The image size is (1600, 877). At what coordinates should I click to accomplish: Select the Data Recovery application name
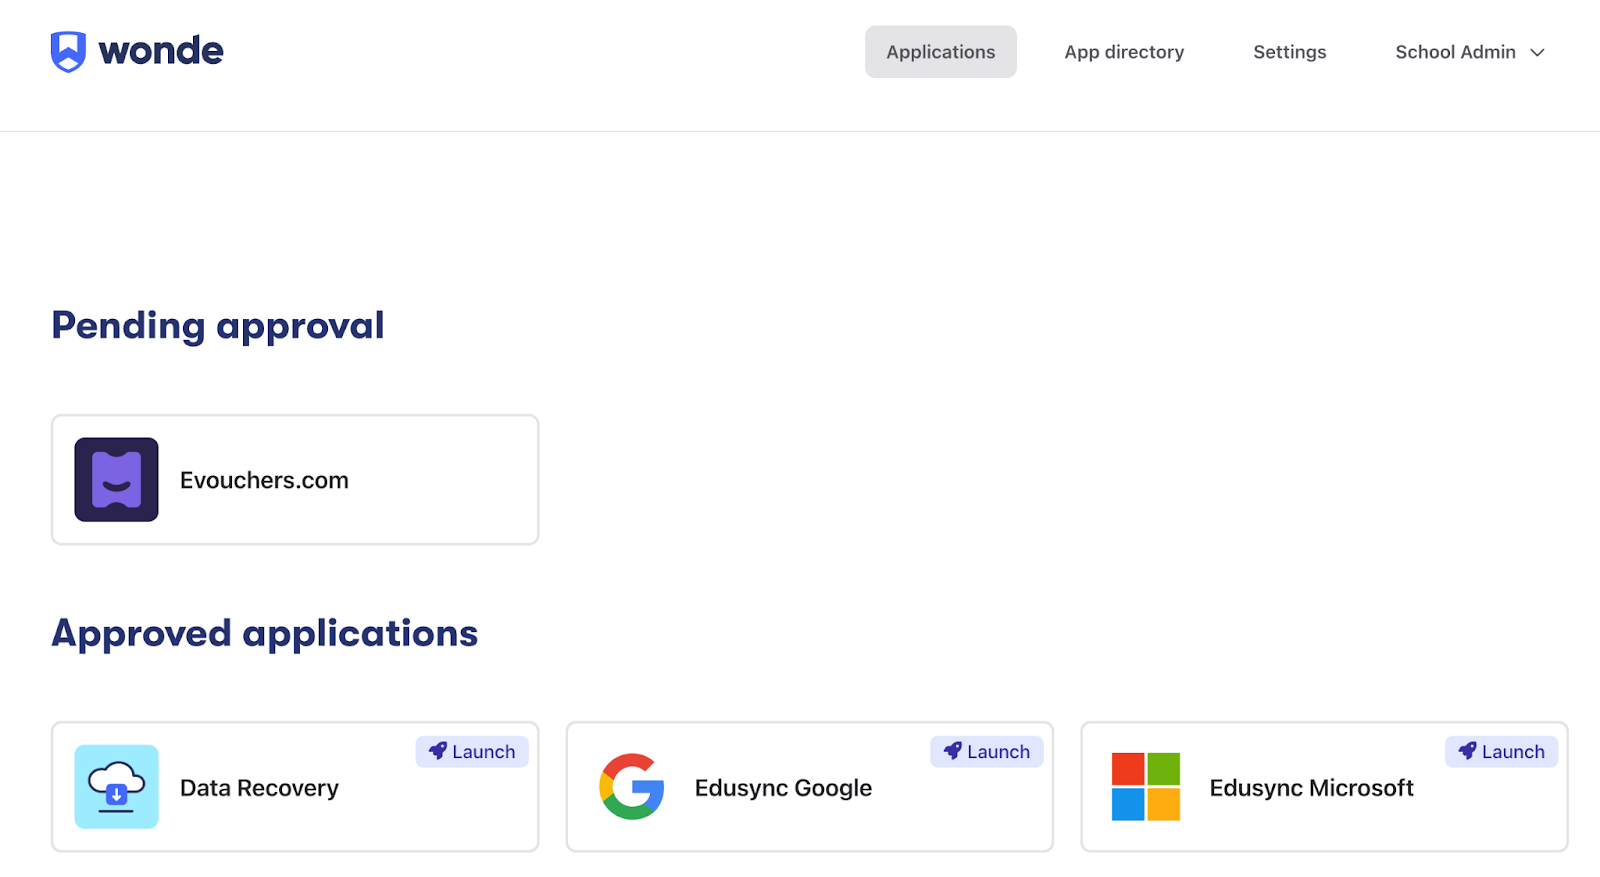pos(259,788)
